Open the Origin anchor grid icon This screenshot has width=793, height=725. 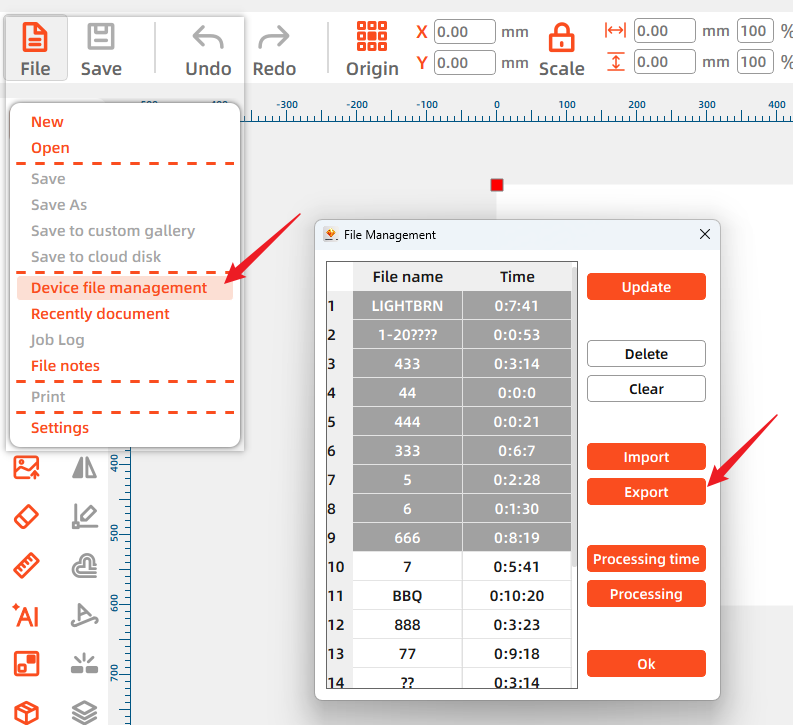click(x=372, y=36)
